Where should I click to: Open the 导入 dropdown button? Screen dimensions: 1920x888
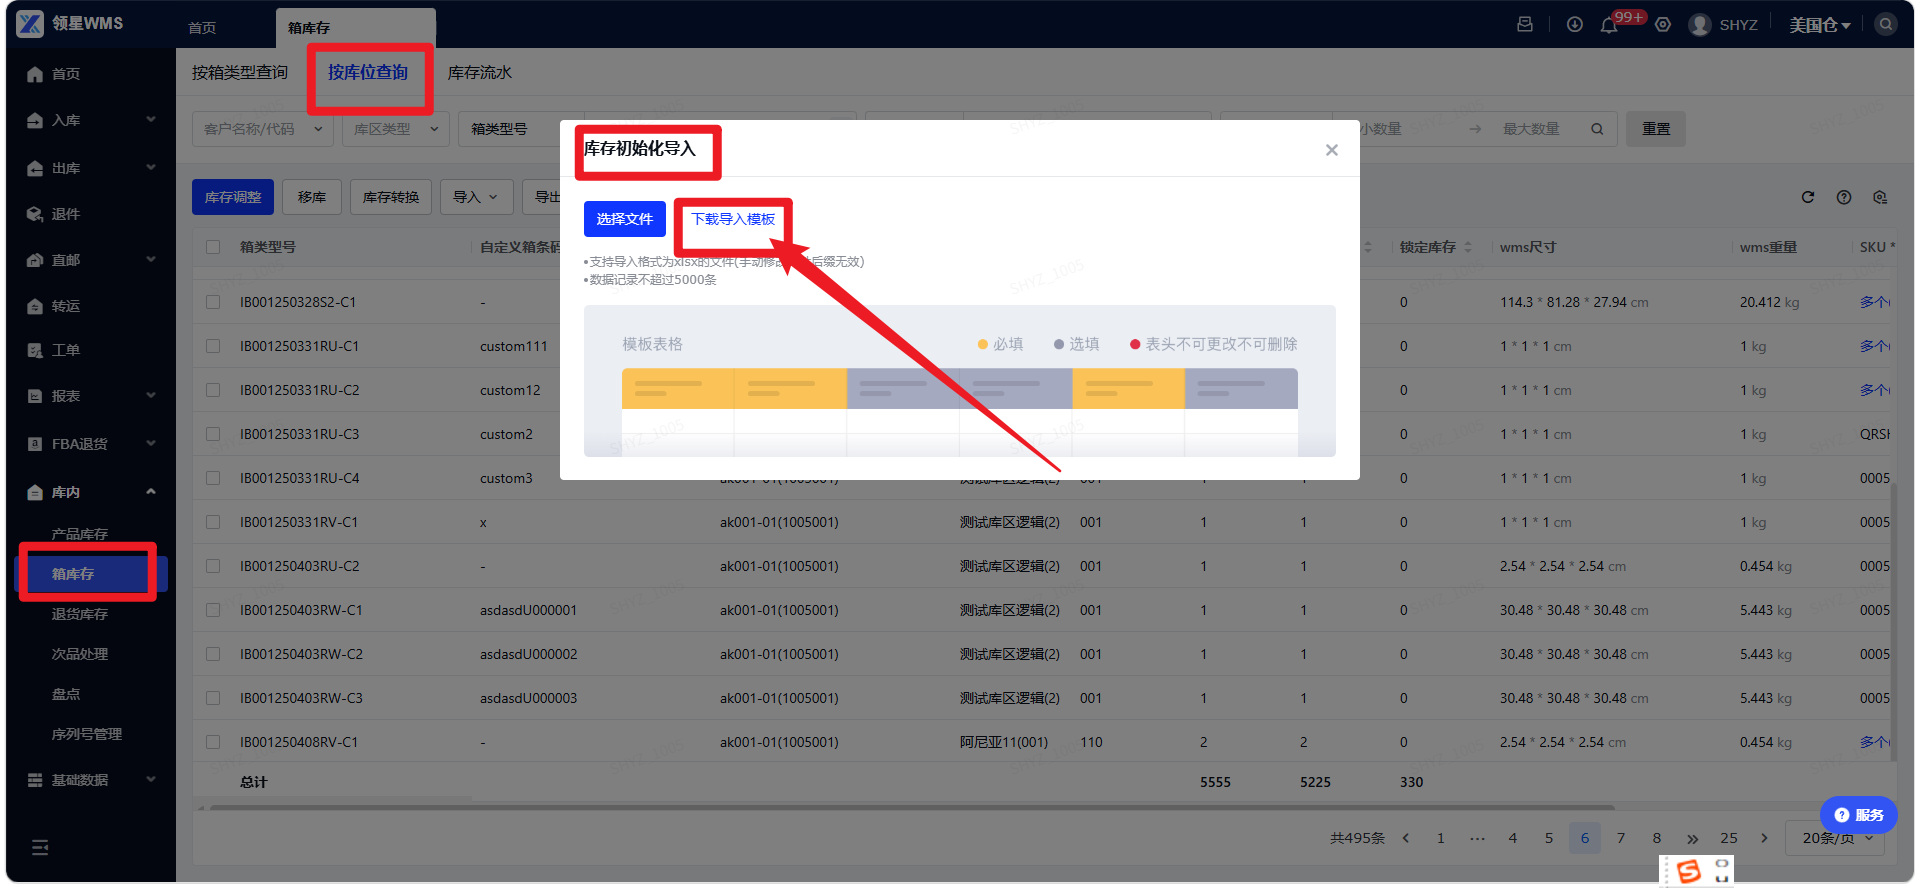(476, 197)
